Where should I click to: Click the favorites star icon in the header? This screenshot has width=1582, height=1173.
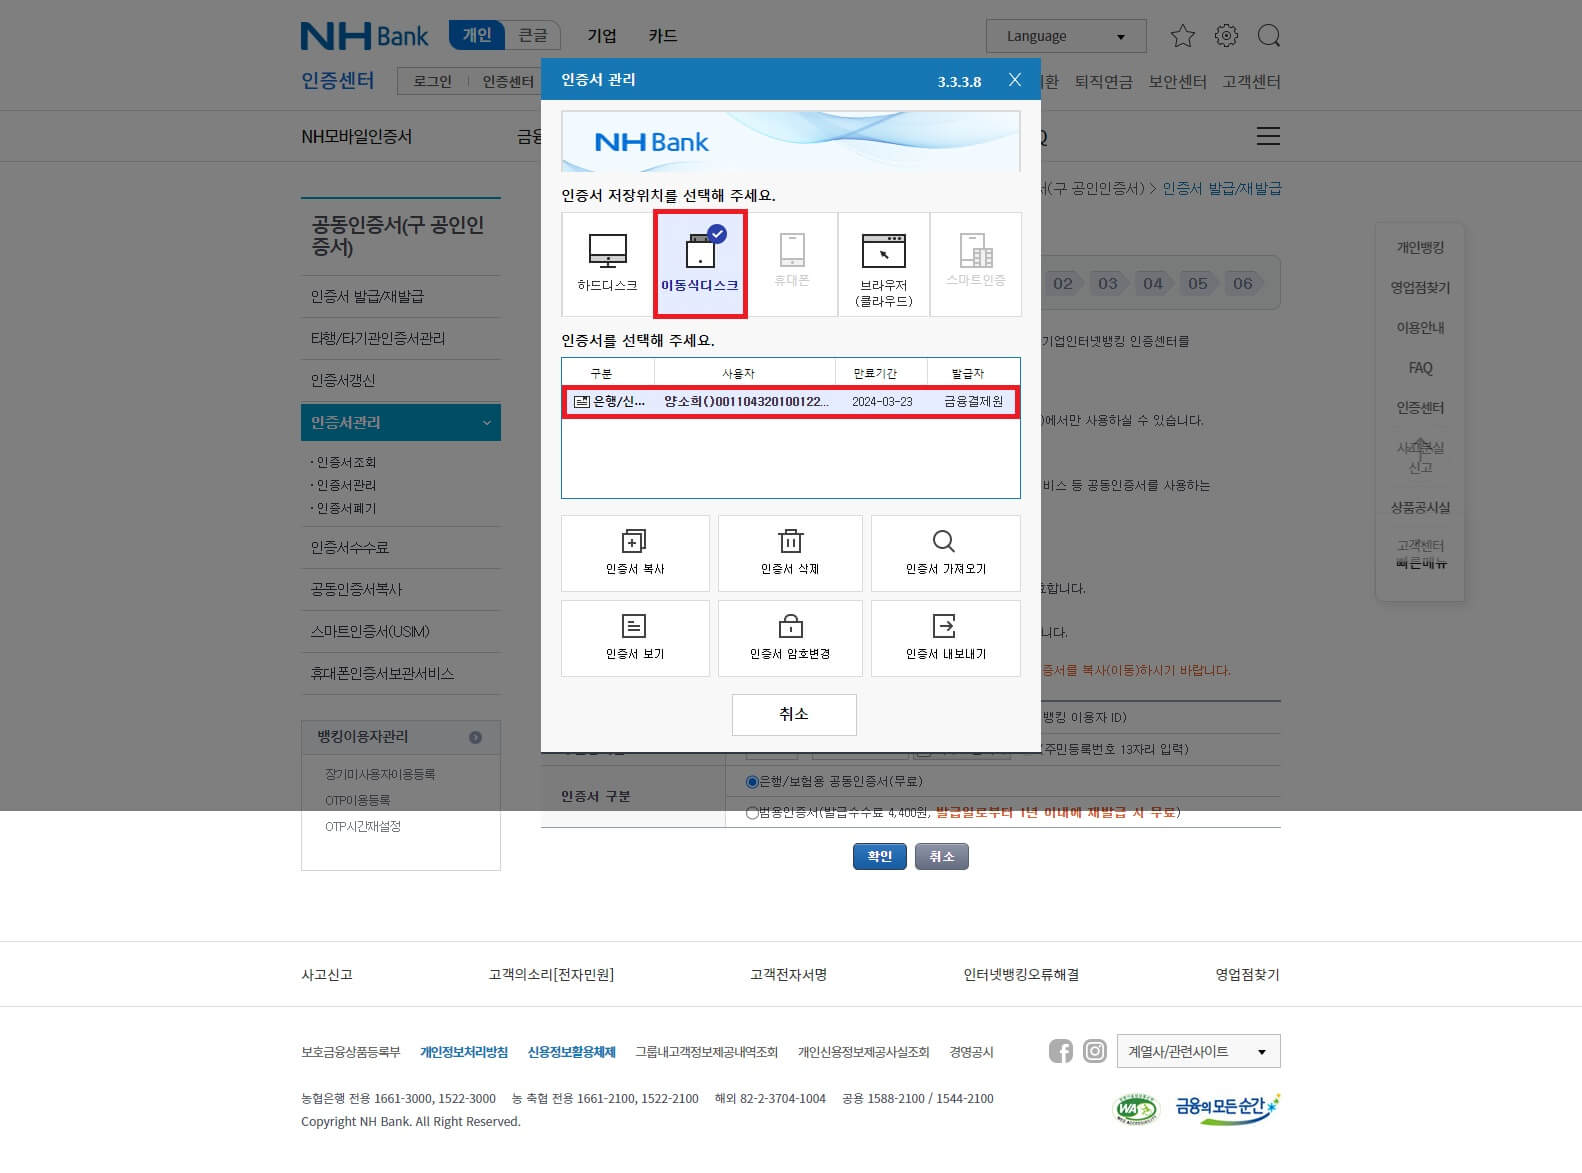click(x=1183, y=36)
